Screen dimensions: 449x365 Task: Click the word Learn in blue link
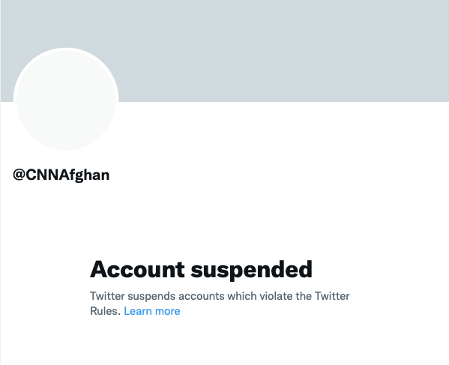click(138, 311)
